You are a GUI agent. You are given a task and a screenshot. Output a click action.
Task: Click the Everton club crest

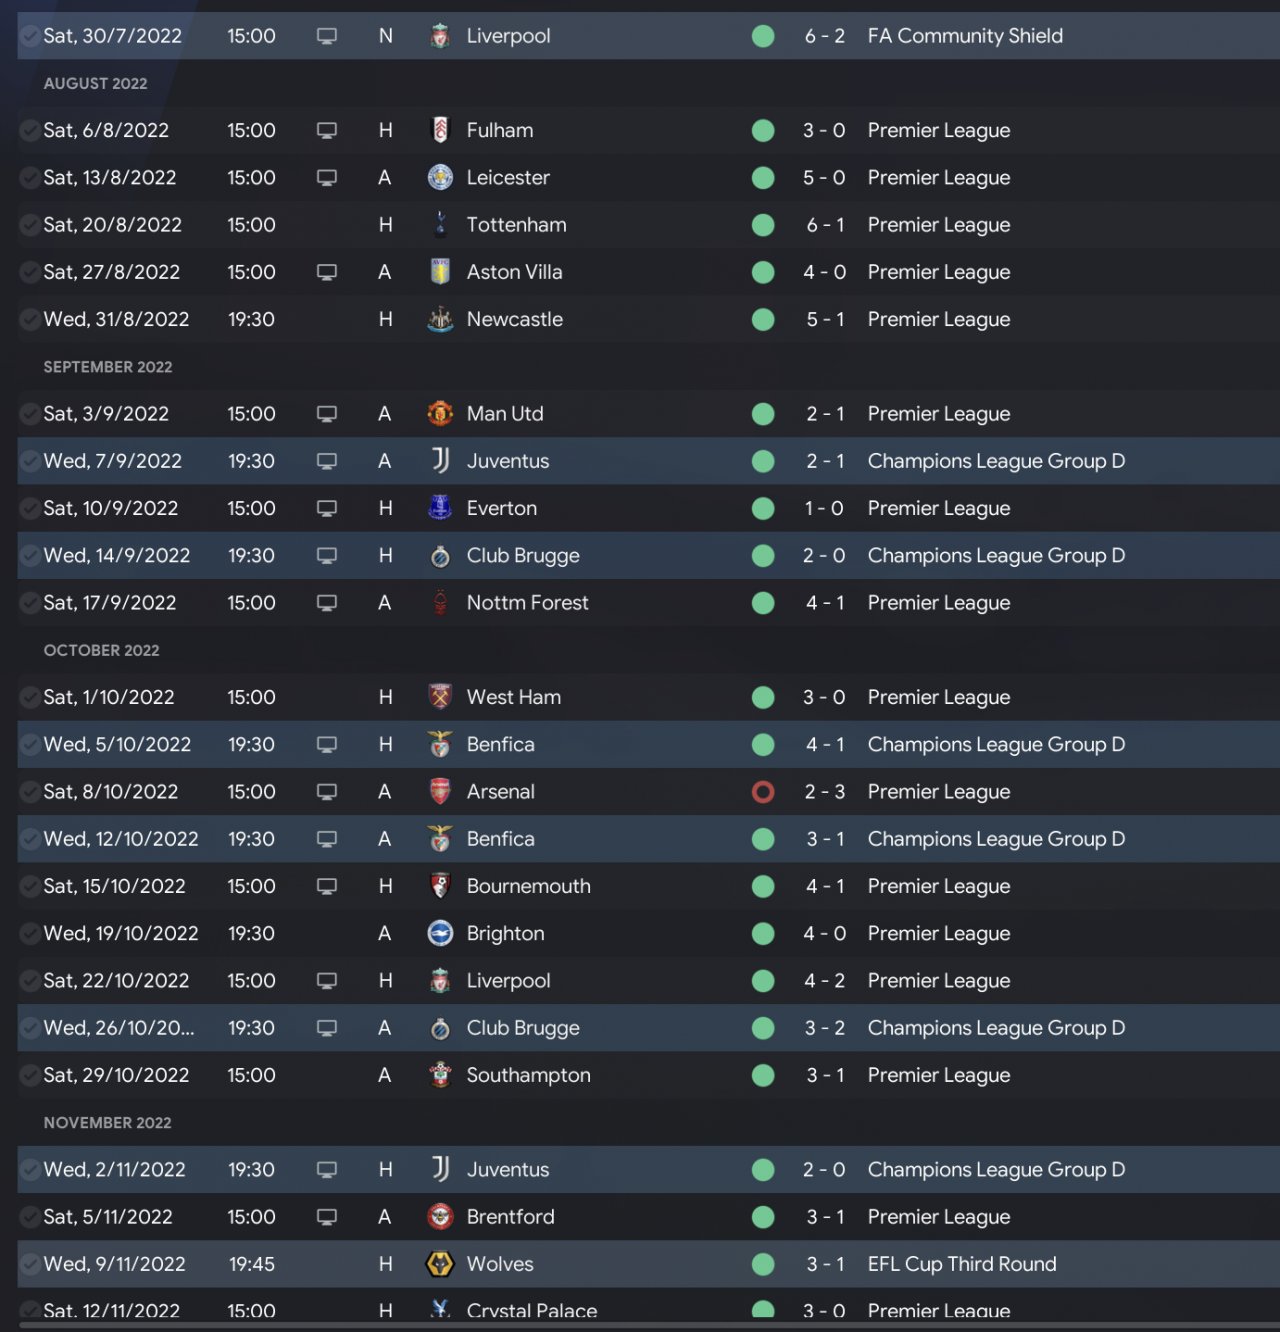[x=440, y=508]
